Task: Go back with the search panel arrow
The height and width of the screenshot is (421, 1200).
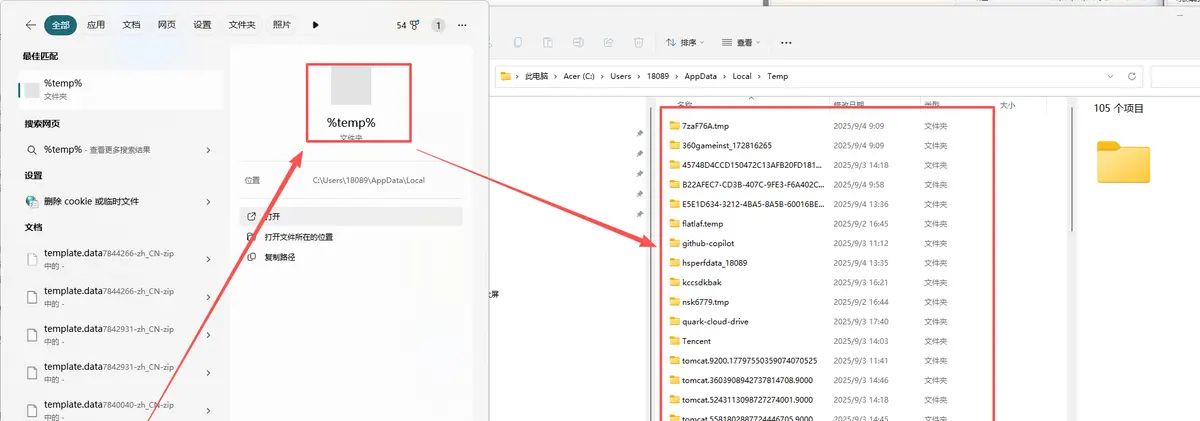Action: point(30,25)
